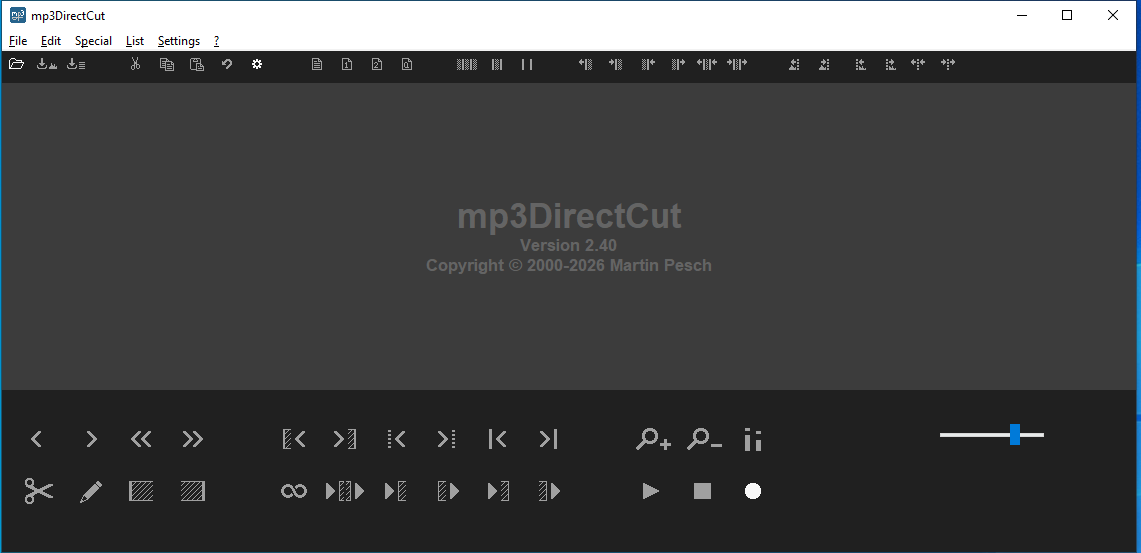Open the Special menu
Viewport: 1141px width, 553px height.
click(93, 41)
